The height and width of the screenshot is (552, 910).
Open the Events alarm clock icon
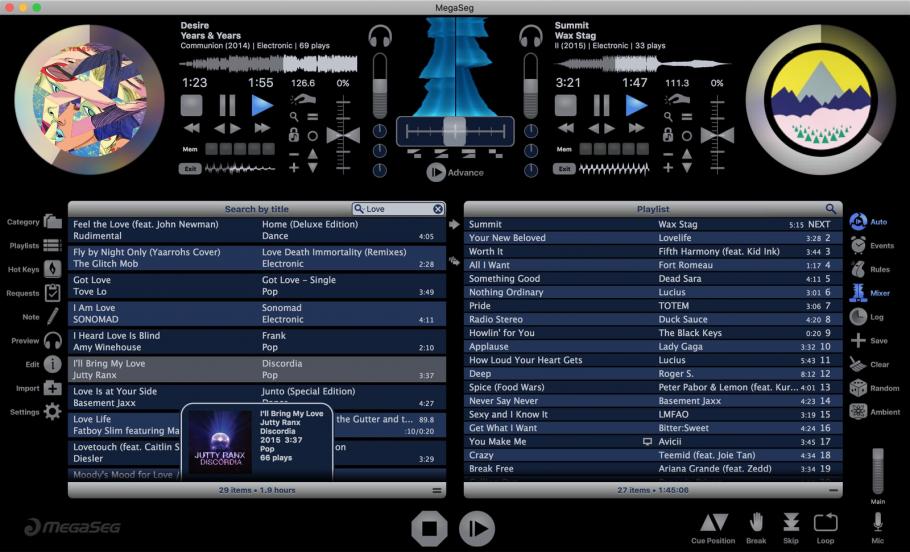(858, 245)
